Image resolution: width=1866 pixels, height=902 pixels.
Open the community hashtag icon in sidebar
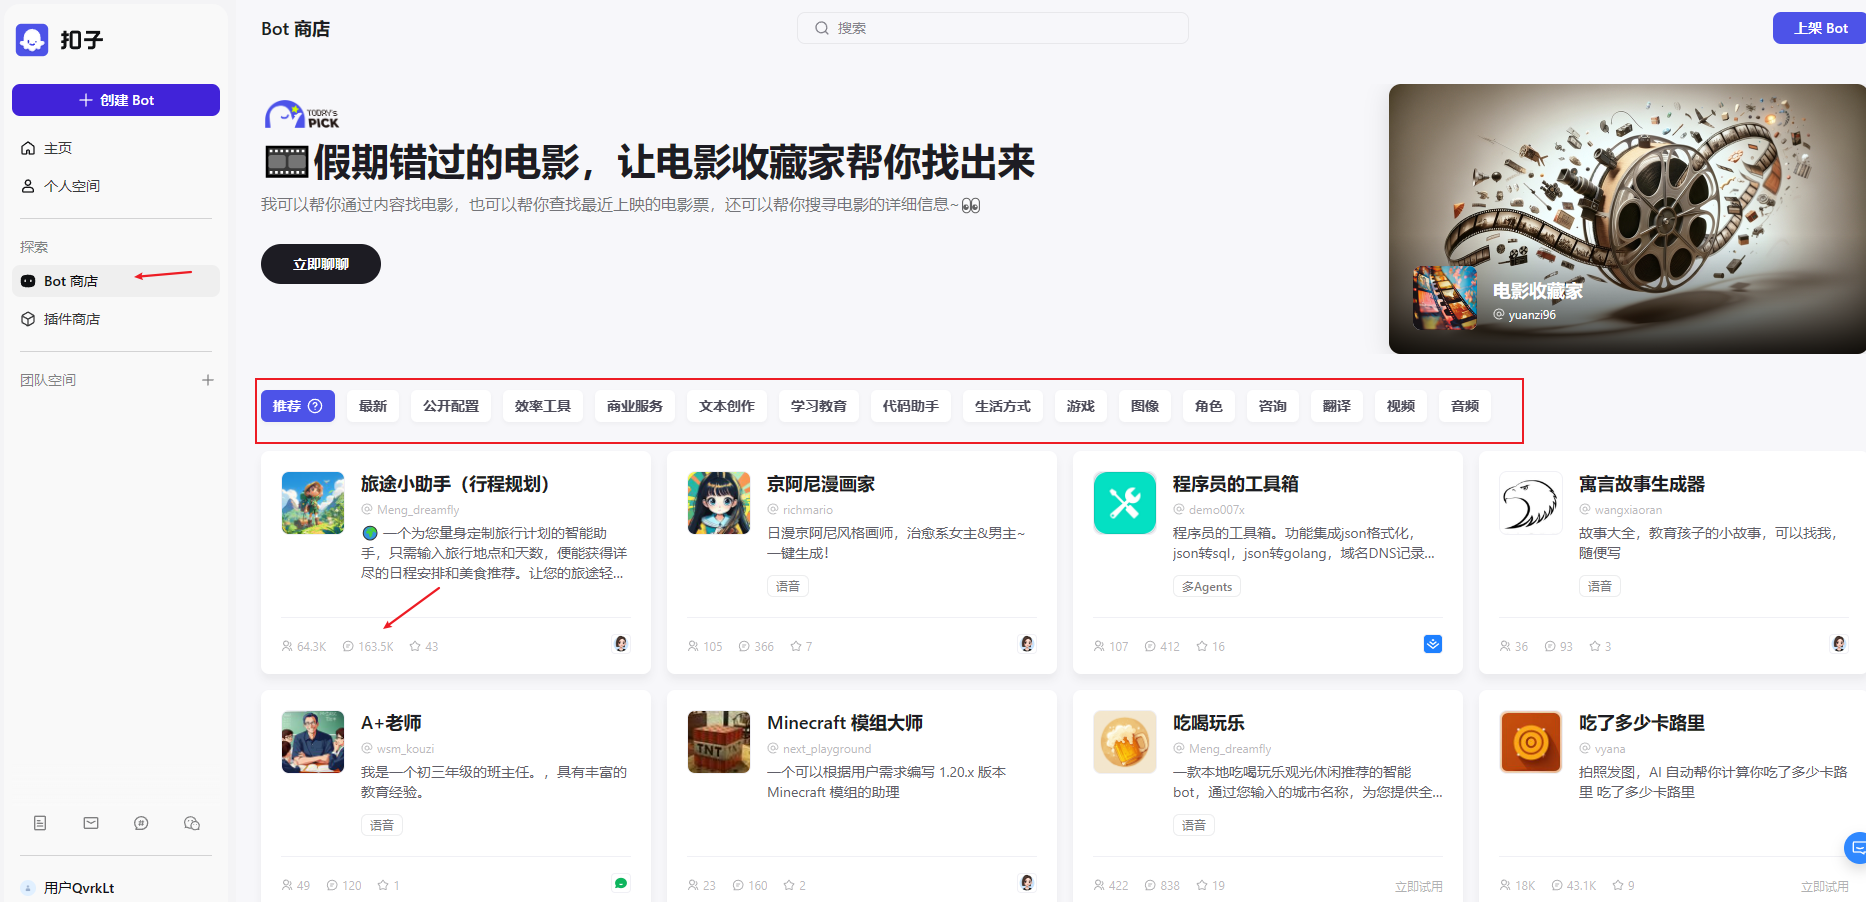141,823
